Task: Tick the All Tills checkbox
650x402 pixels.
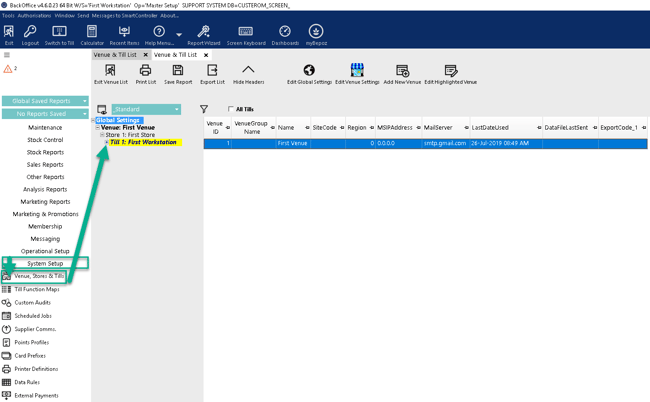Action: coord(231,109)
